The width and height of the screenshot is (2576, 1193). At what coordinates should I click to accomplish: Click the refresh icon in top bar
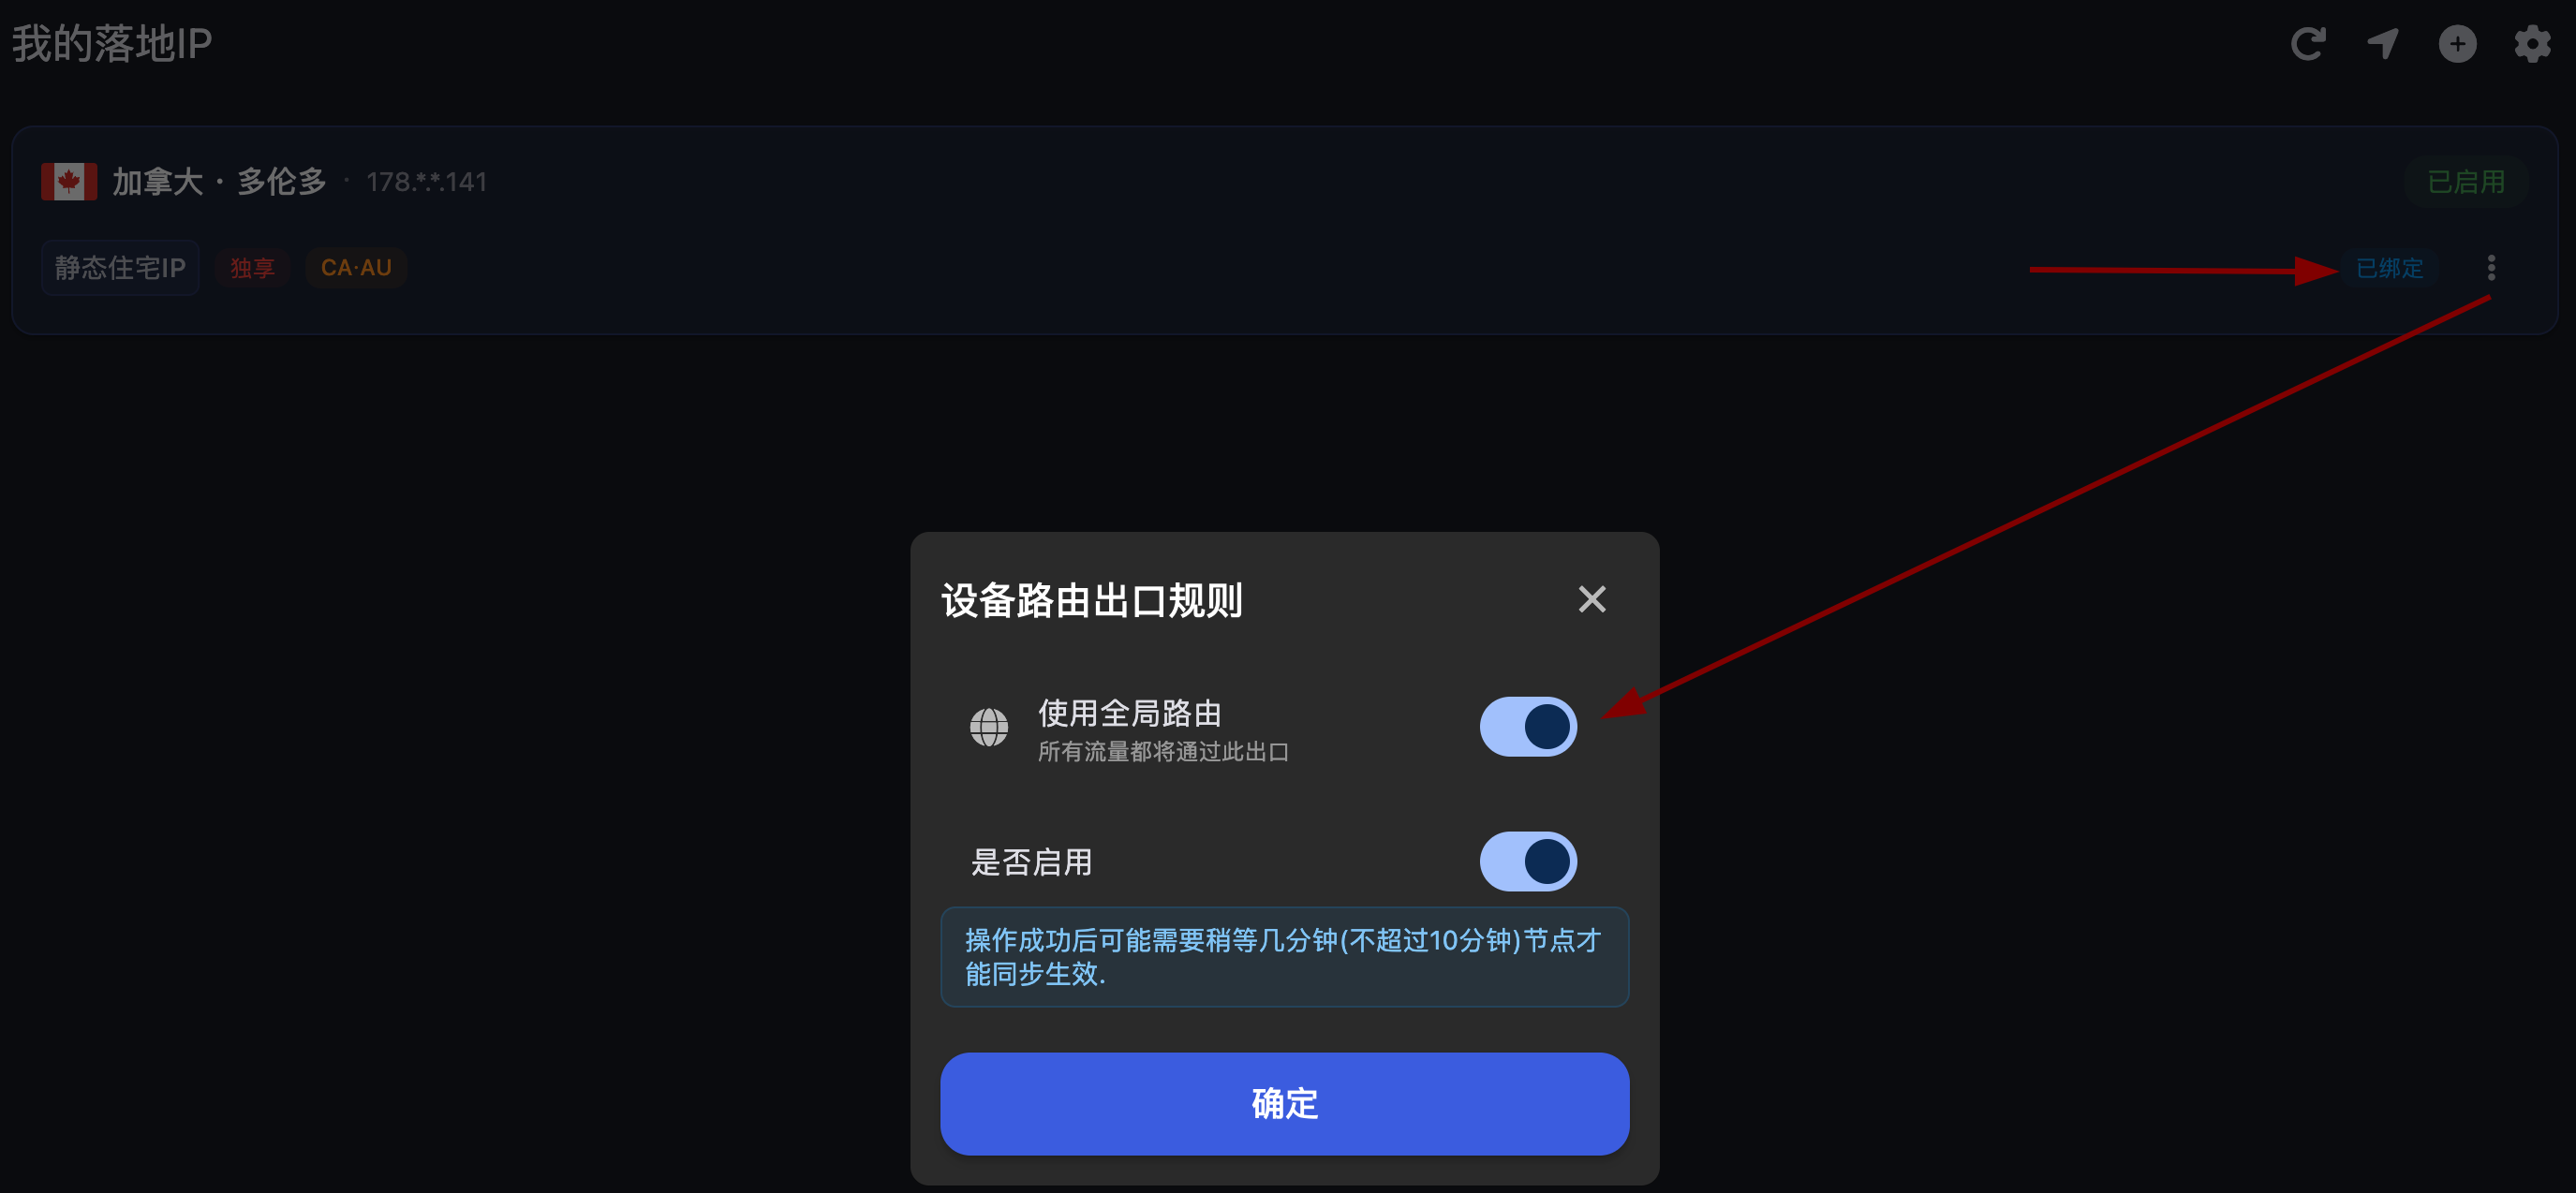tap(2308, 44)
